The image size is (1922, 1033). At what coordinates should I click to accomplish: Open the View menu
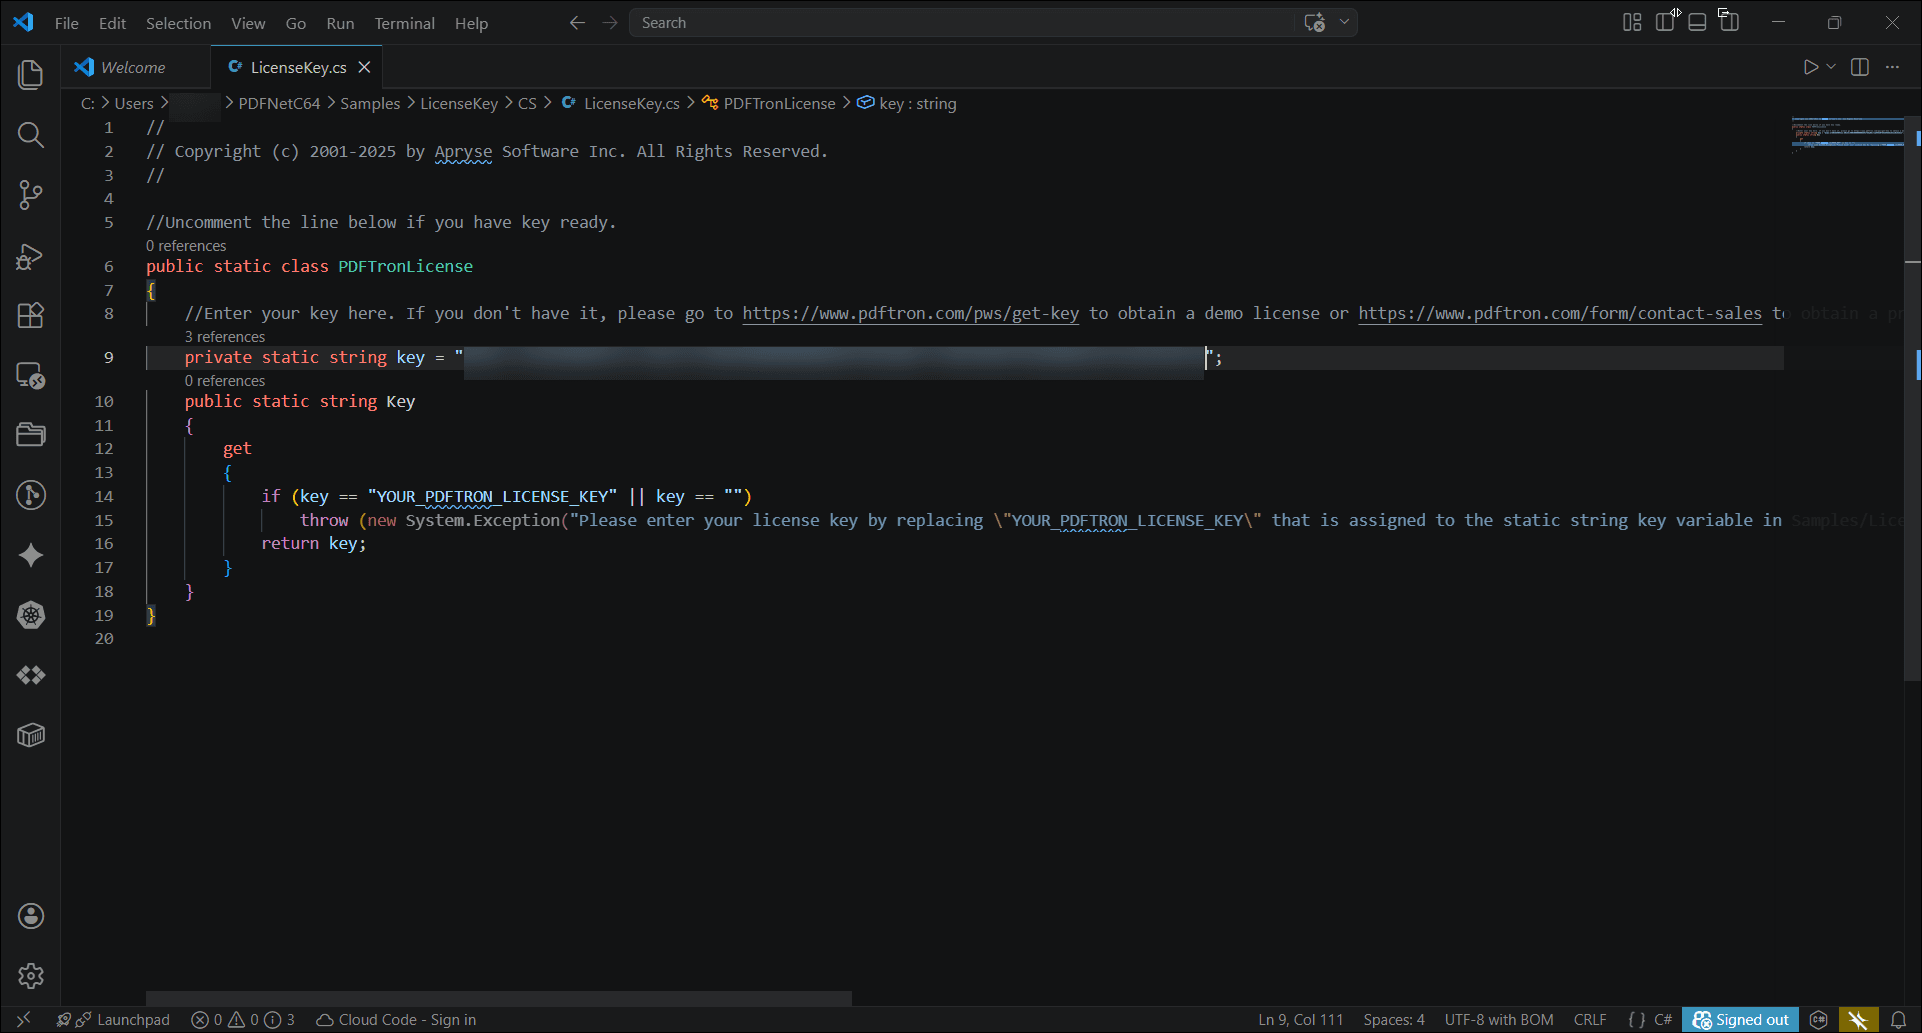(x=248, y=23)
